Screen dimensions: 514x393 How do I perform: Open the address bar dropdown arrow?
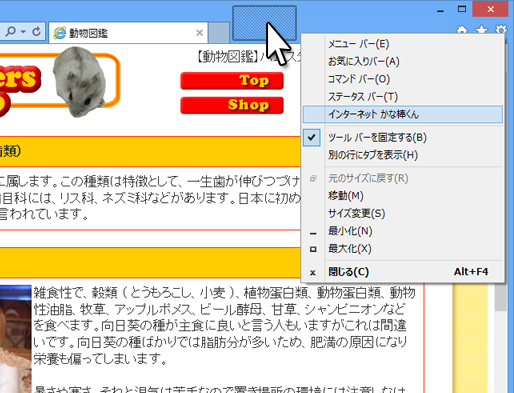click(23, 32)
